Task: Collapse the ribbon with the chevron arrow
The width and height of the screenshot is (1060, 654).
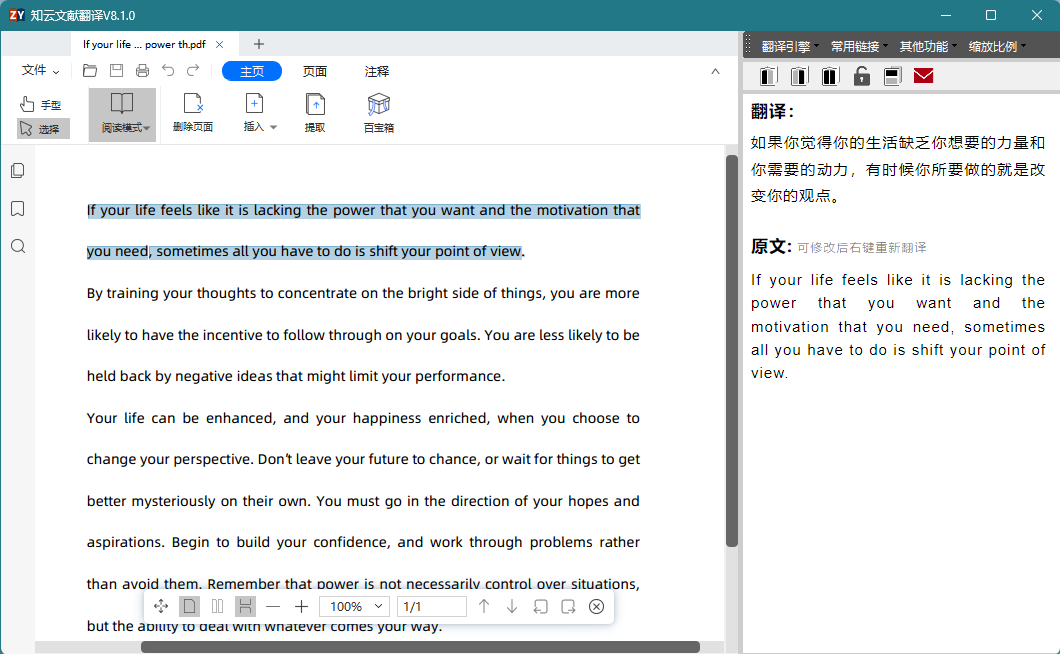Action: click(x=715, y=71)
